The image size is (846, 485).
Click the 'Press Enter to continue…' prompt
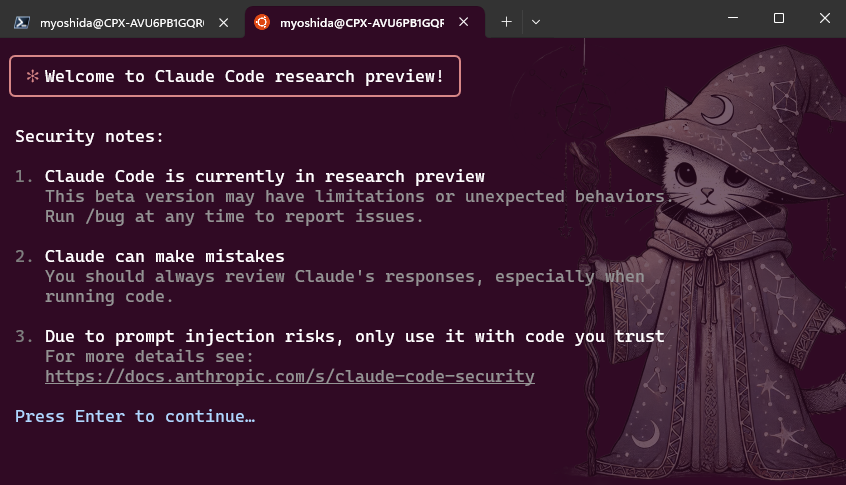click(135, 416)
